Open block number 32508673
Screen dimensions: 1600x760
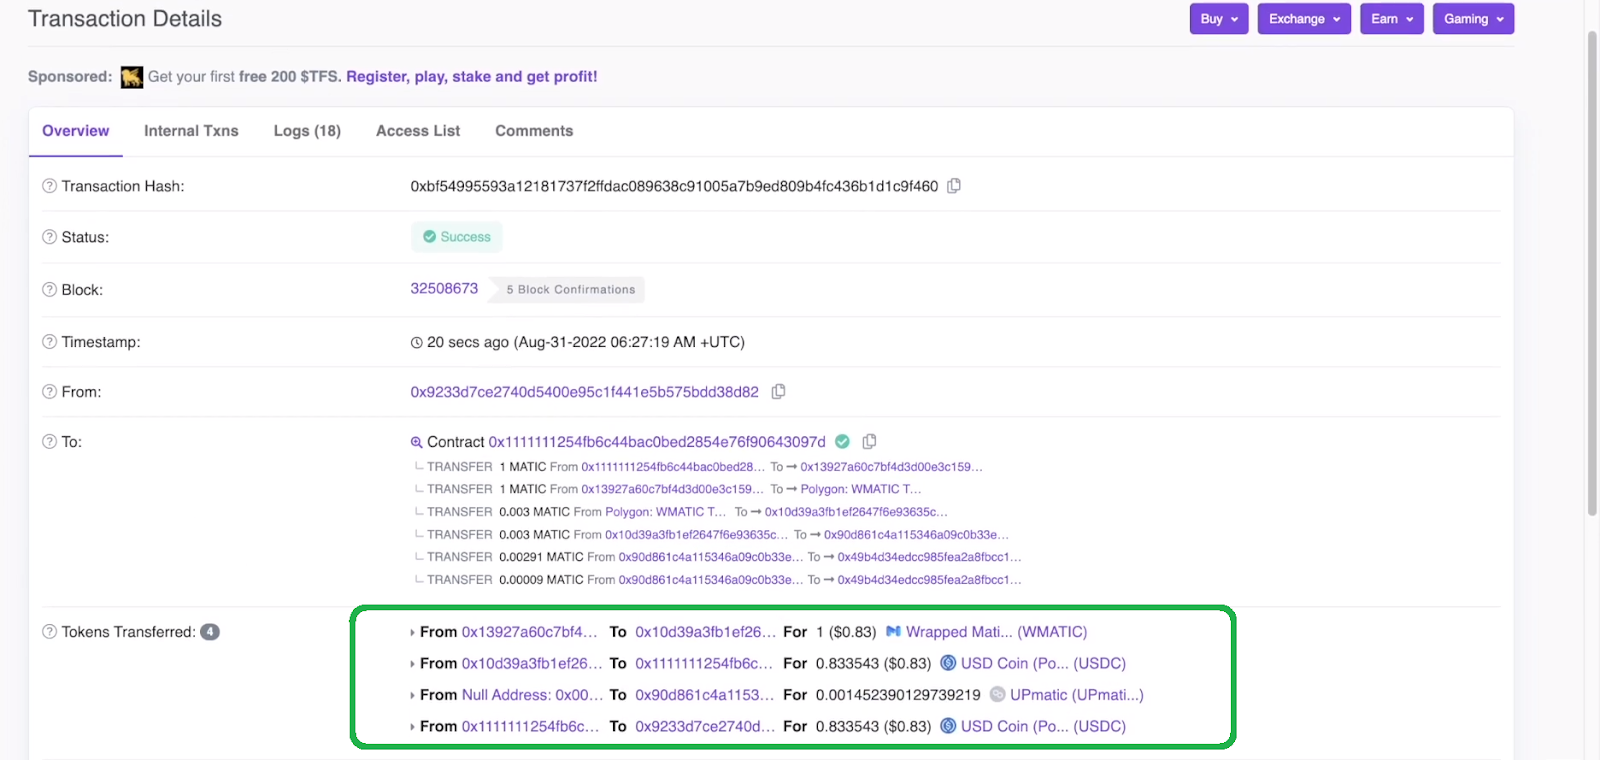point(444,289)
